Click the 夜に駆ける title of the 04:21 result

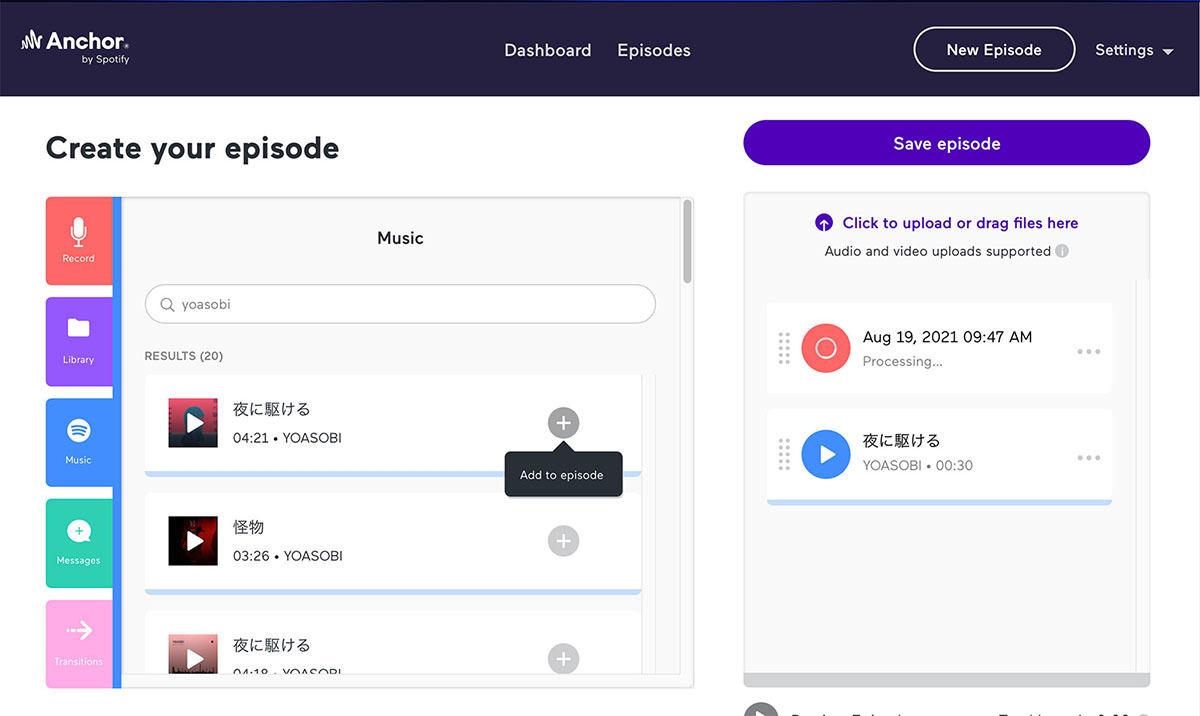[x=271, y=409]
